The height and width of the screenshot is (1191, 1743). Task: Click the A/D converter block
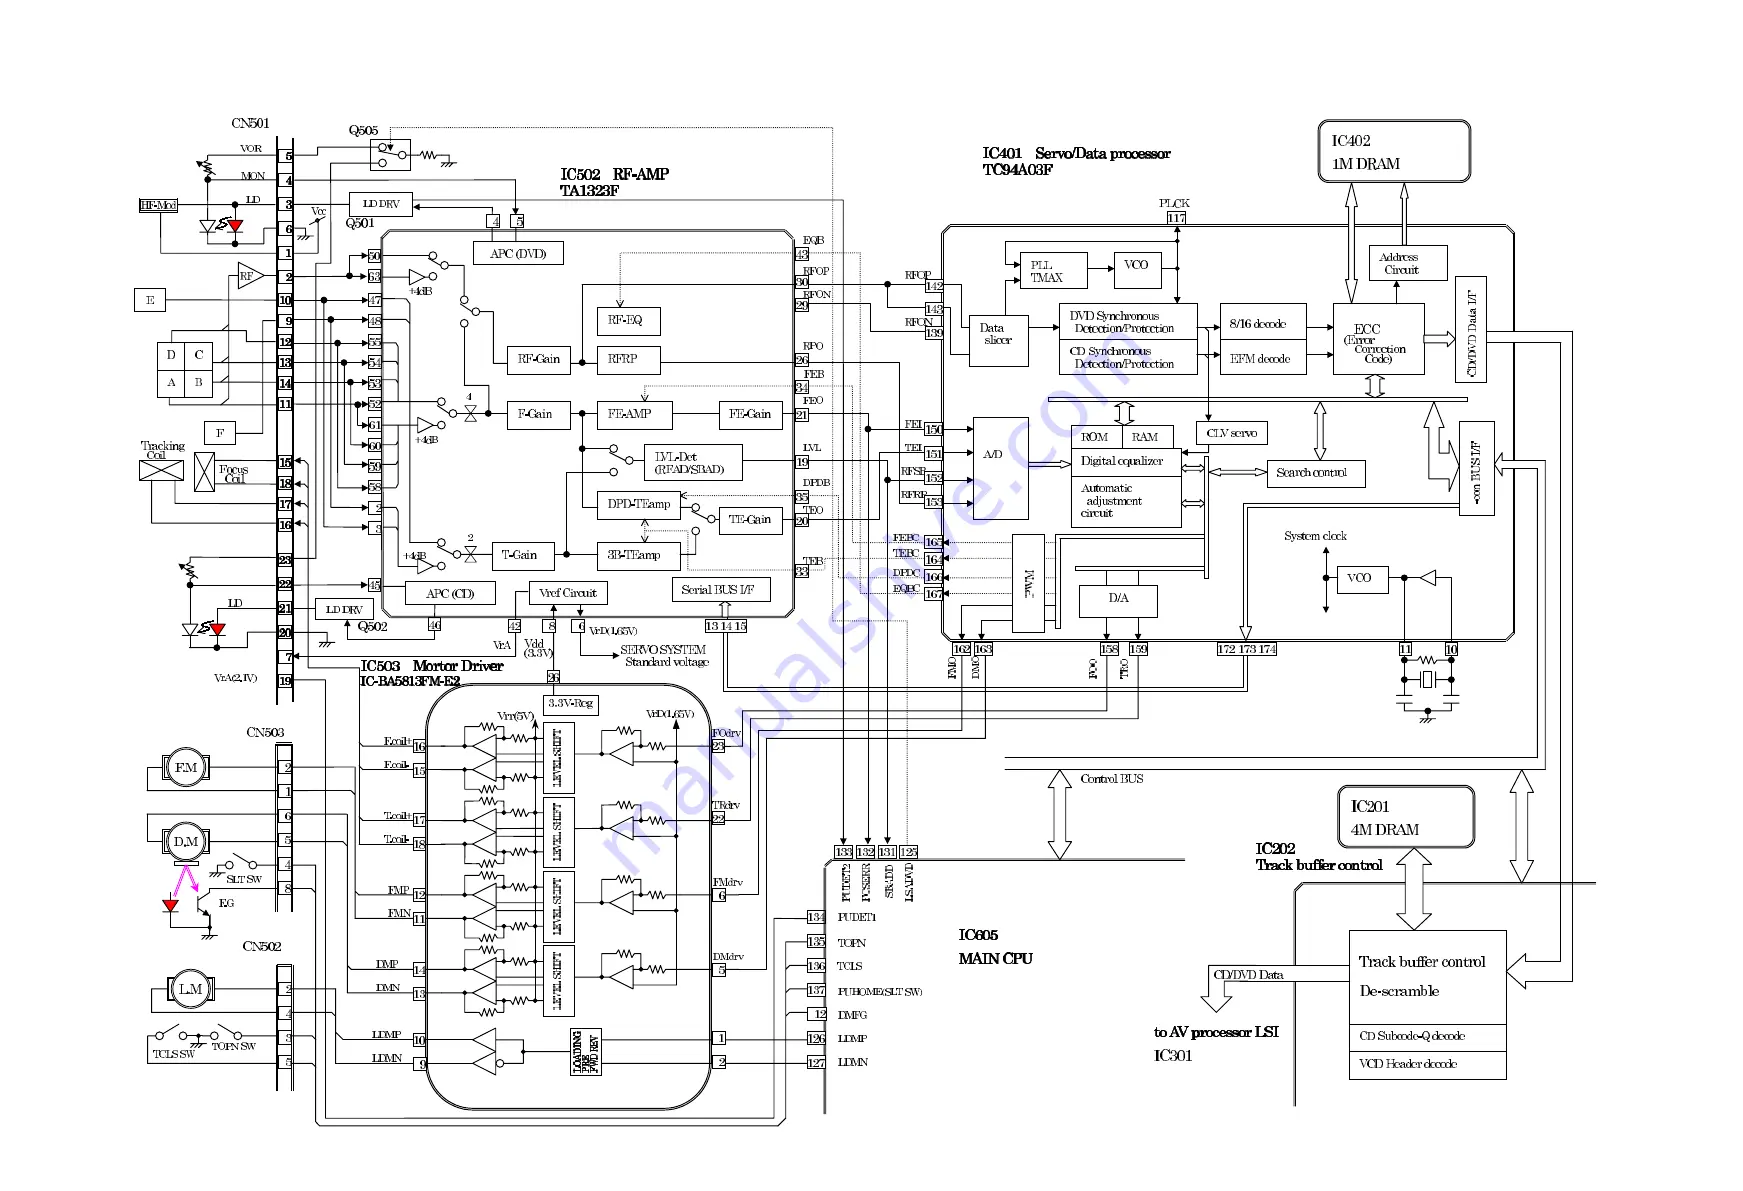click(x=1000, y=468)
